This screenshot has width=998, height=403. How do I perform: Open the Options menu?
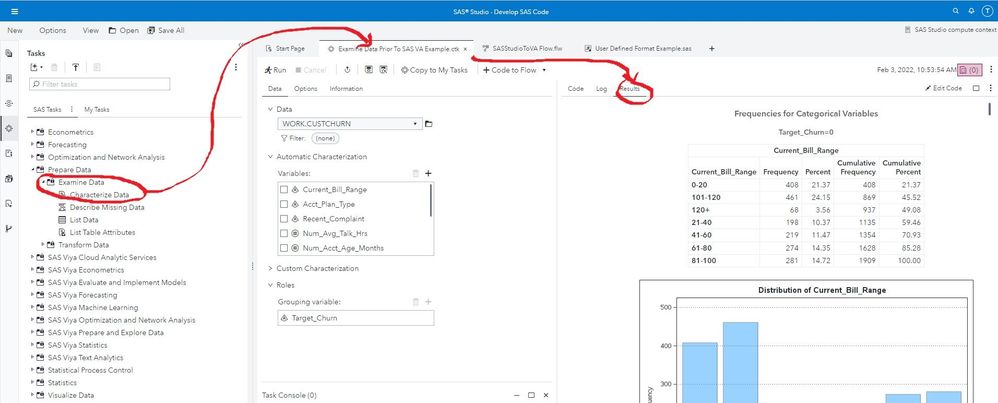coord(52,30)
